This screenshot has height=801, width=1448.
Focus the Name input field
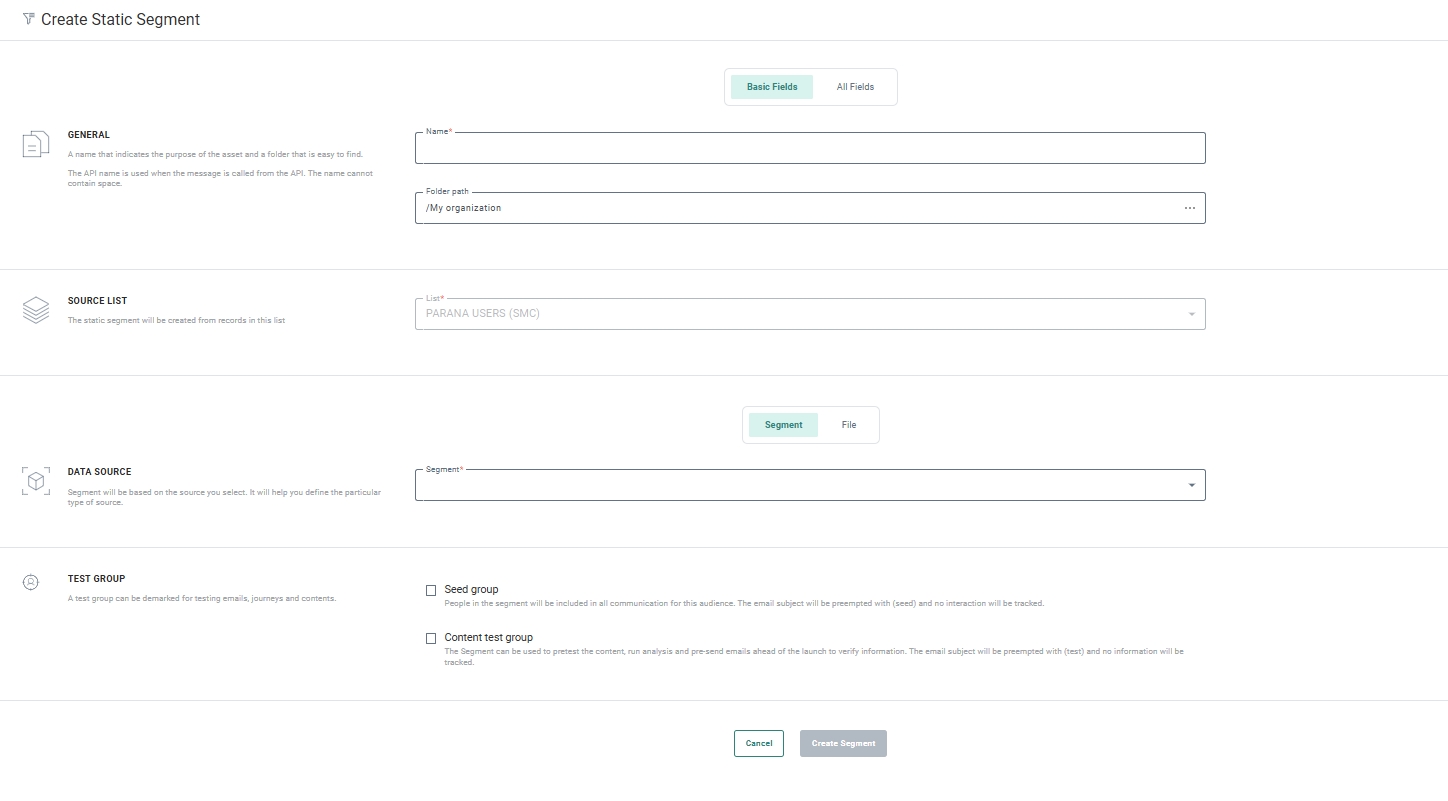click(x=809, y=150)
